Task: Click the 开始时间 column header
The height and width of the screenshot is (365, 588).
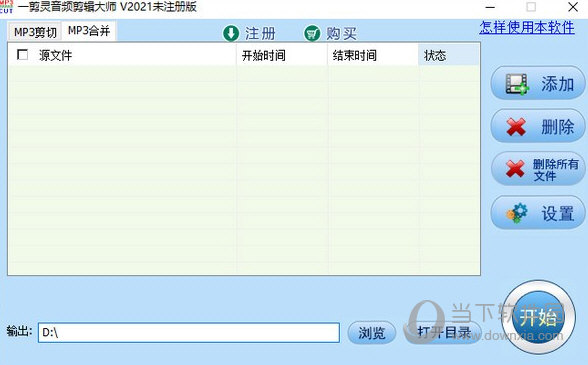Action: (282, 56)
